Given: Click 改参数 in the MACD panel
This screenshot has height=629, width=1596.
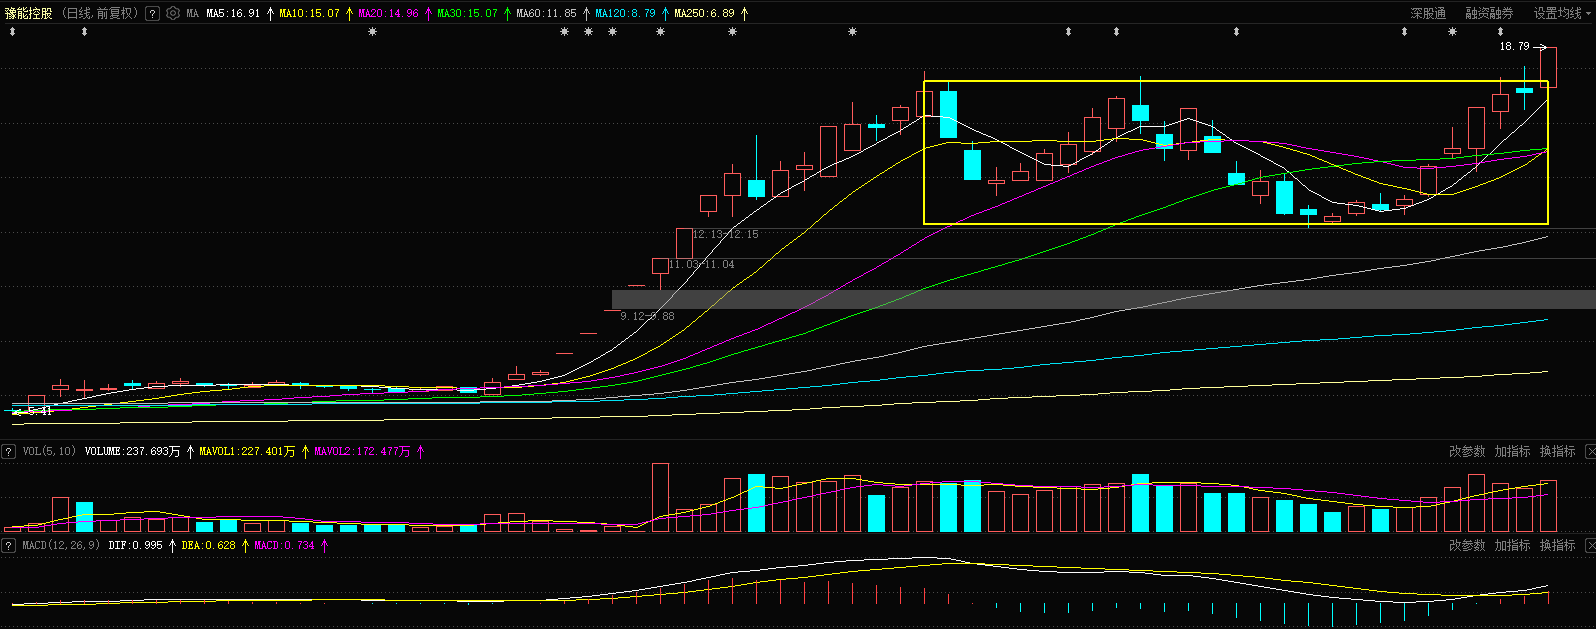Looking at the screenshot, I should [x=1467, y=545].
